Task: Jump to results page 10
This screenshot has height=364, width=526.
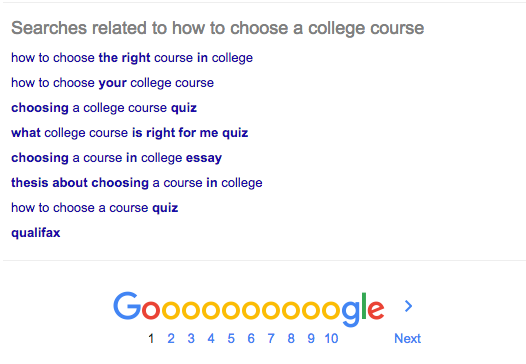Action: (x=331, y=339)
